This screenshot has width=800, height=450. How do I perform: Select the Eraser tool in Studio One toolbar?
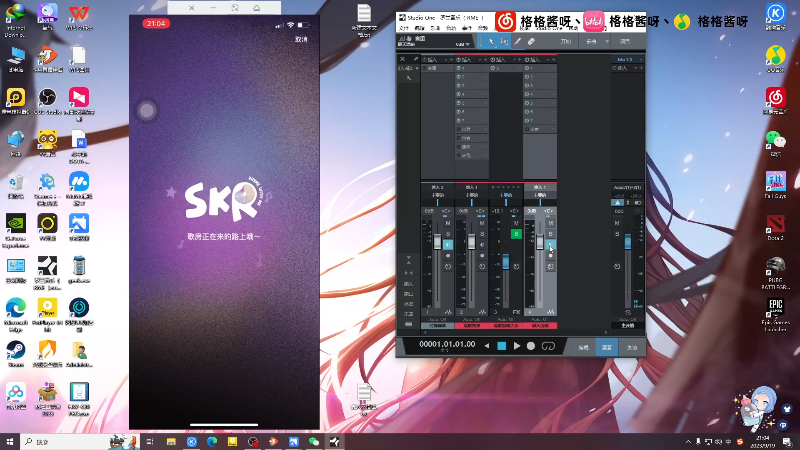point(531,41)
